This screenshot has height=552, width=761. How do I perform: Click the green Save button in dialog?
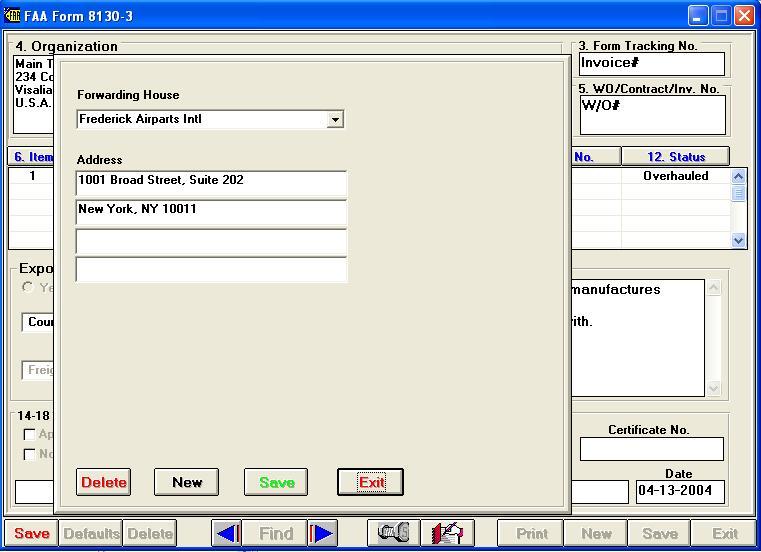pyautogui.click(x=277, y=482)
